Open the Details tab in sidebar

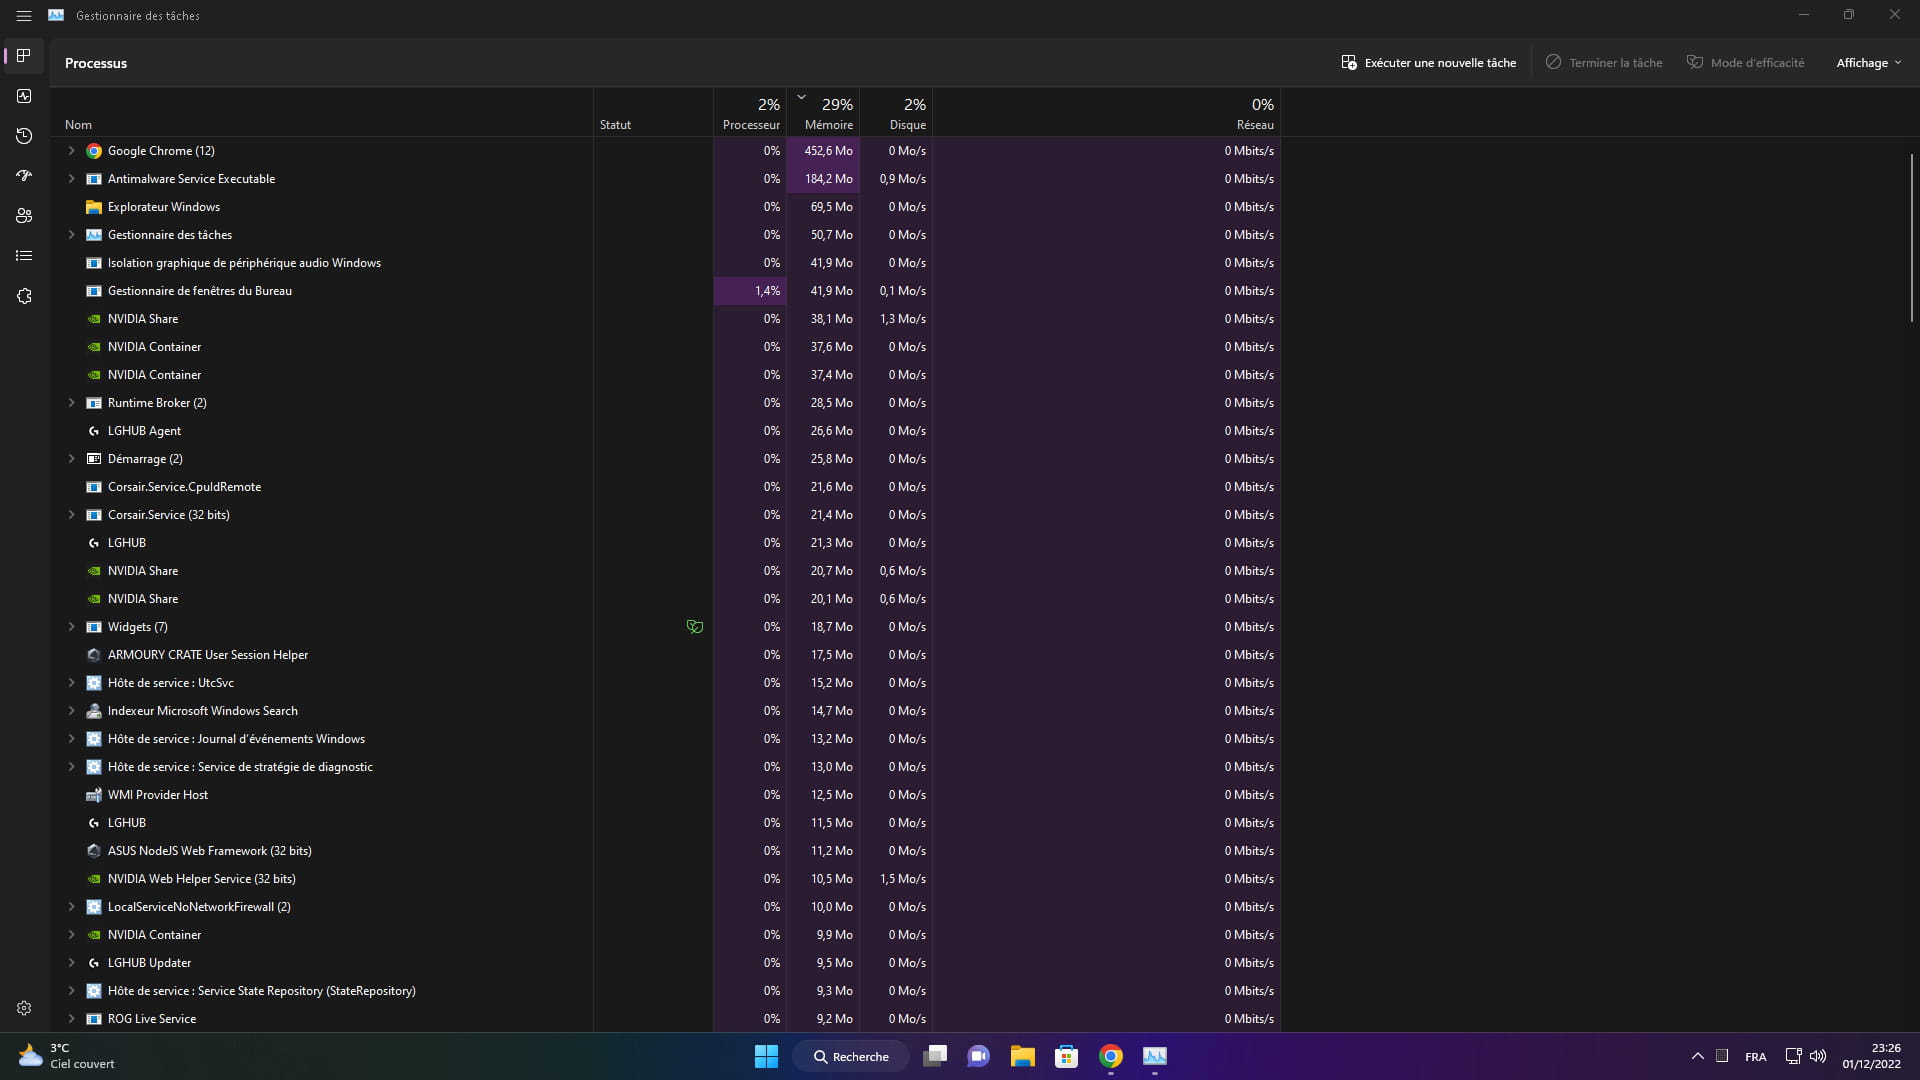click(x=24, y=256)
